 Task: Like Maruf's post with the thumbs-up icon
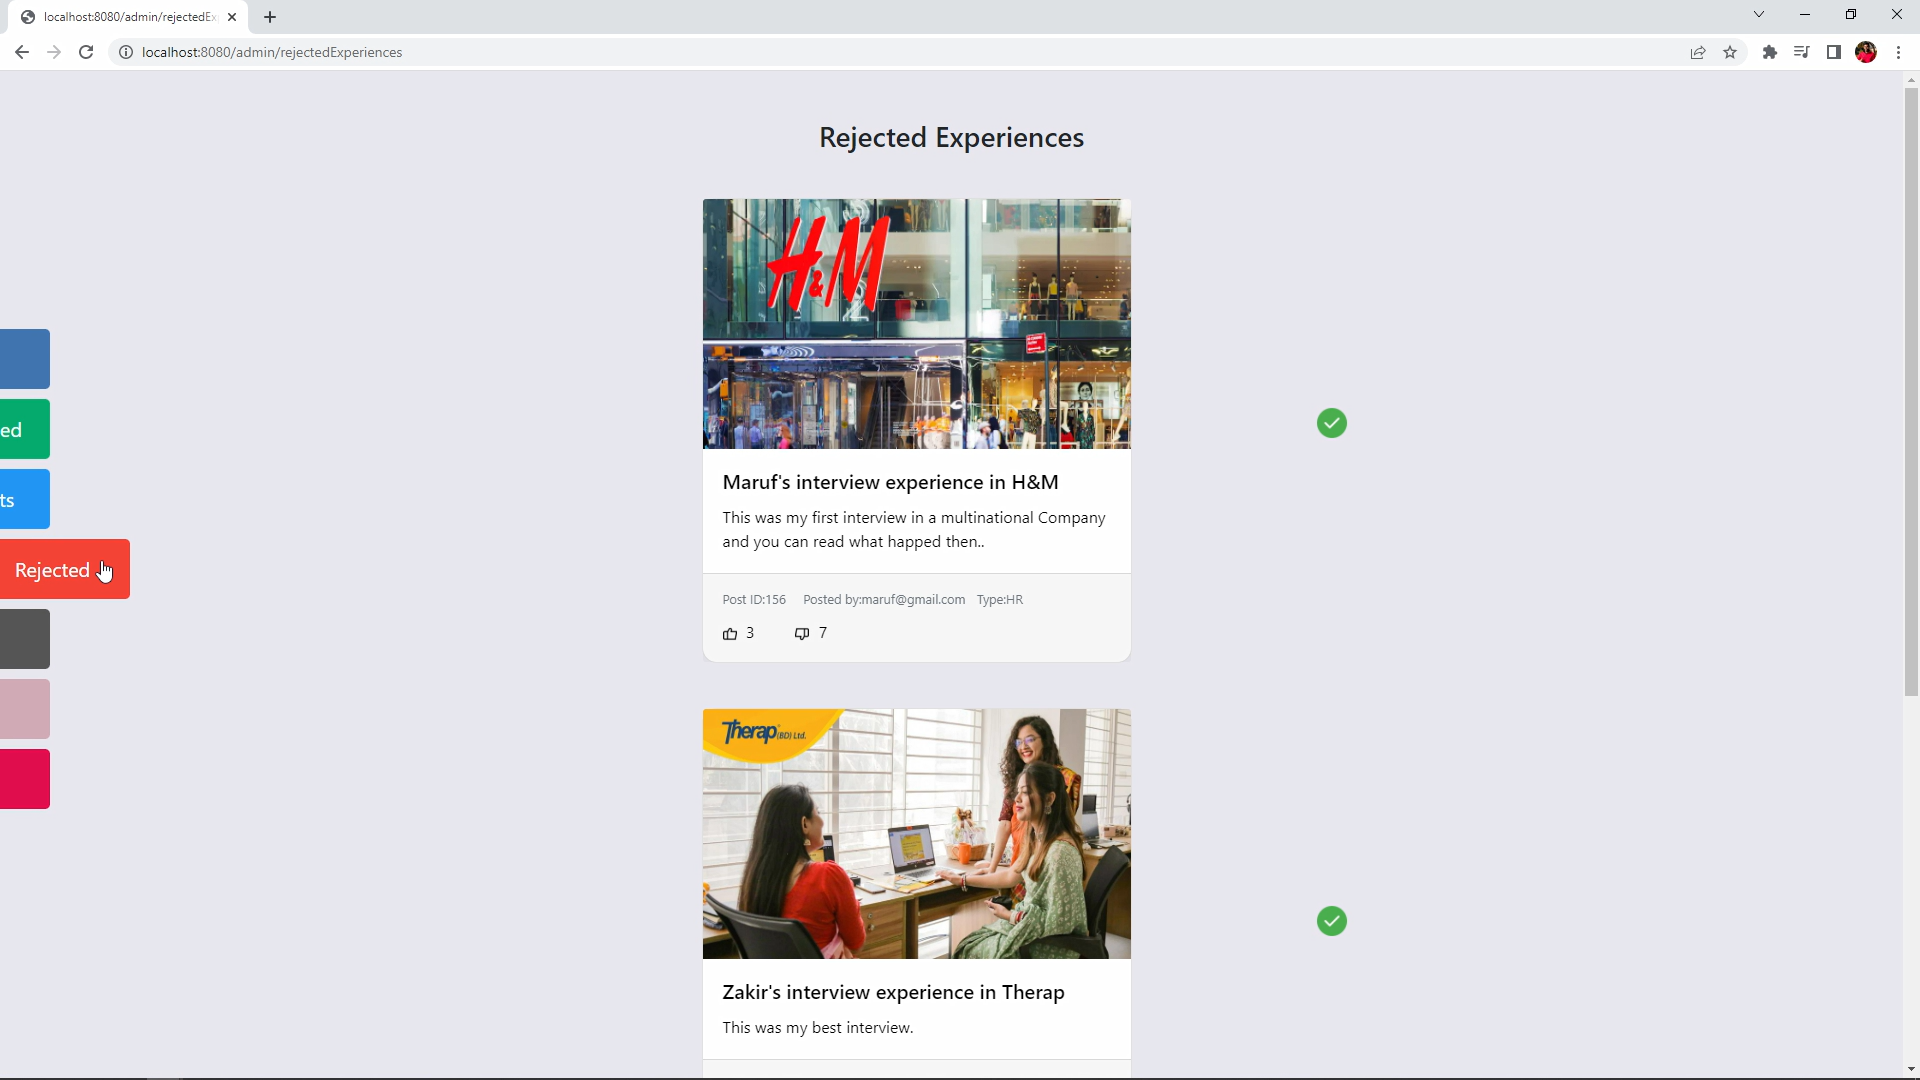(x=731, y=633)
